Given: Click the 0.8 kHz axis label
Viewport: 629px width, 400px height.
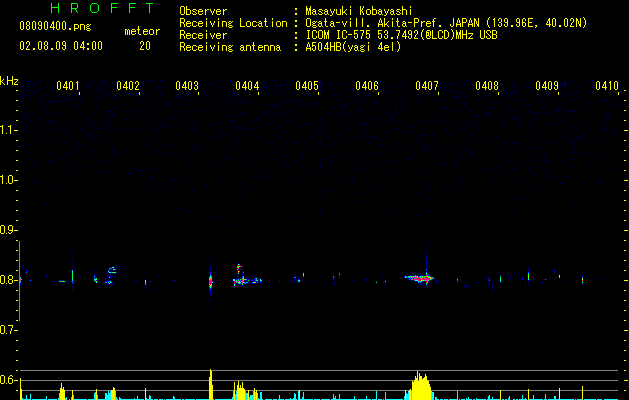Looking at the screenshot, I should tap(8, 280).
